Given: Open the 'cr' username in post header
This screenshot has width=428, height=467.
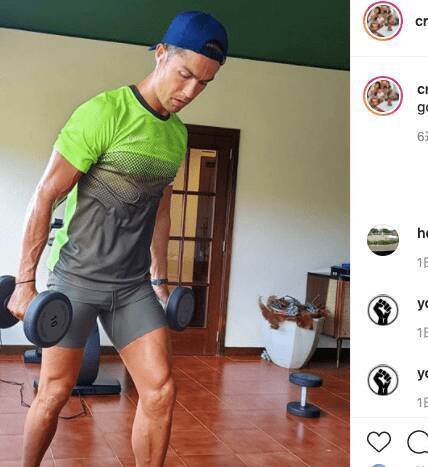Looking at the screenshot, I should (x=422, y=21).
